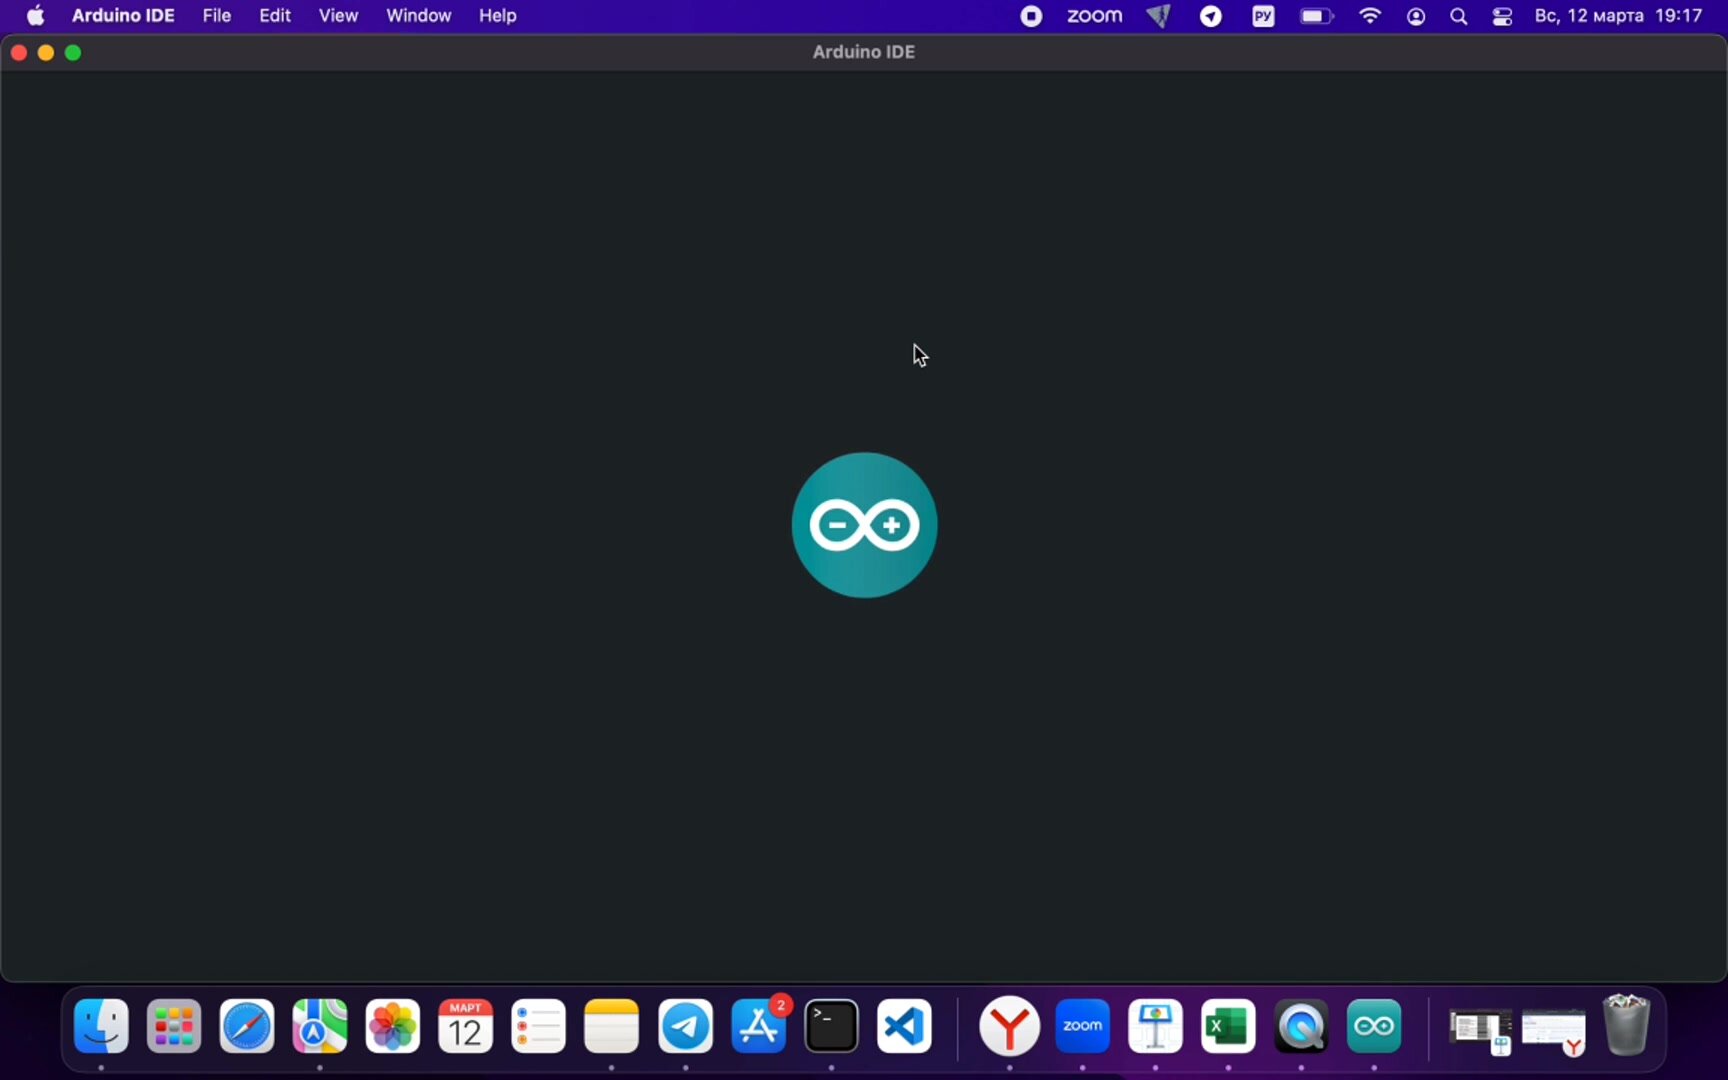The height and width of the screenshot is (1080, 1728).
Task: Open Visual Studio Code from the Dock
Action: click(905, 1026)
